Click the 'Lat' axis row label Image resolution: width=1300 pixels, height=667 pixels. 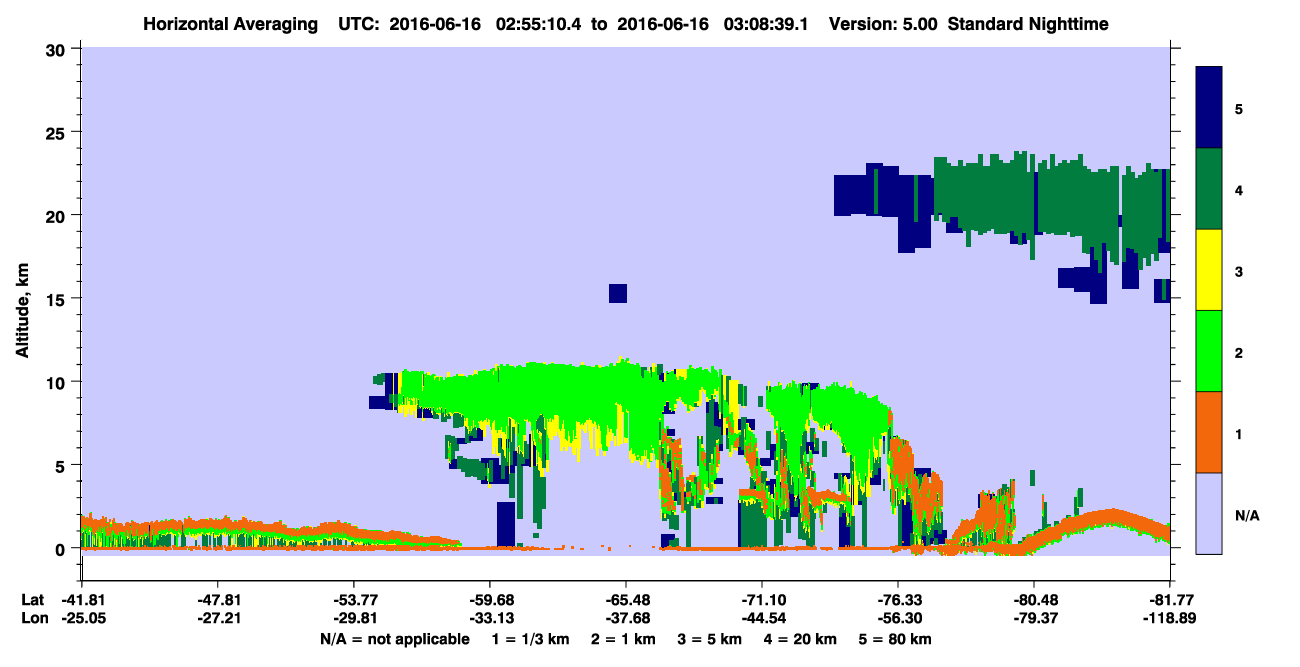32,600
